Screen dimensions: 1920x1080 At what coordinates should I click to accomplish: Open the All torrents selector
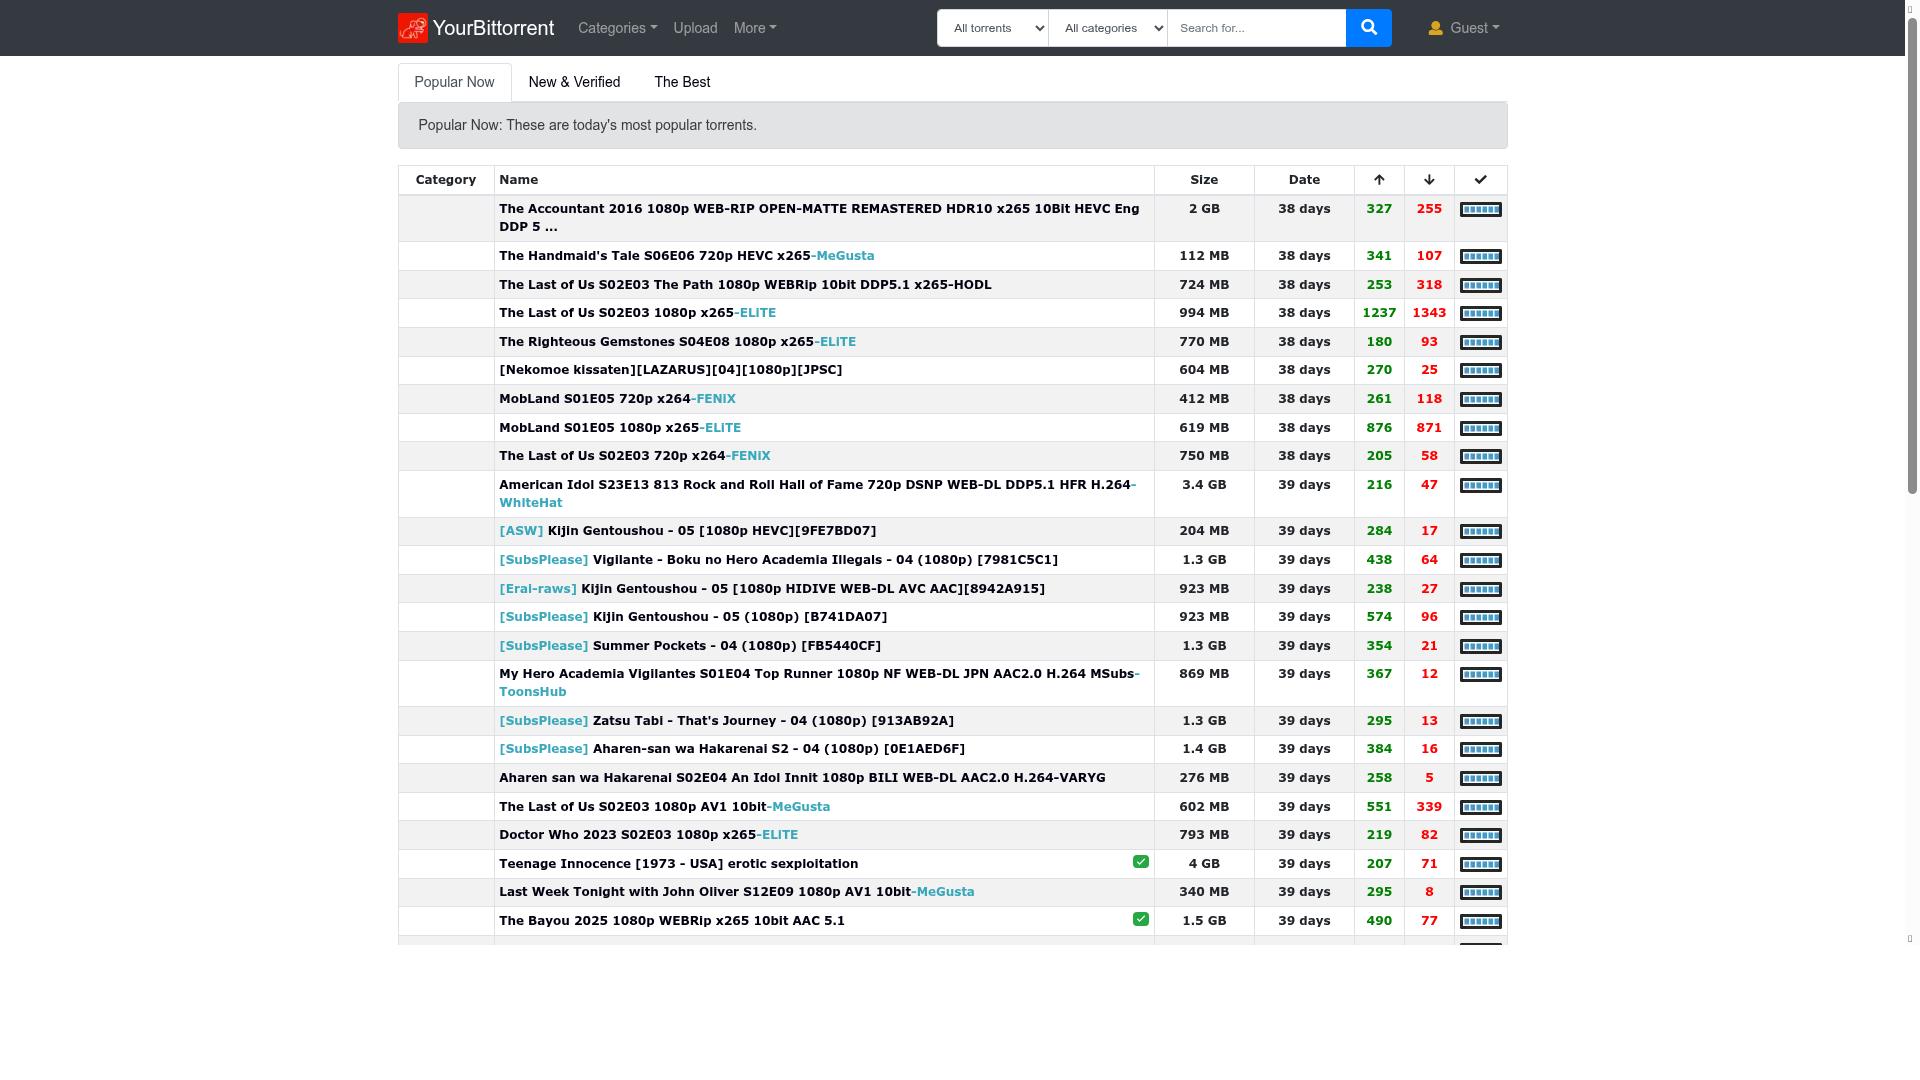pos(992,27)
